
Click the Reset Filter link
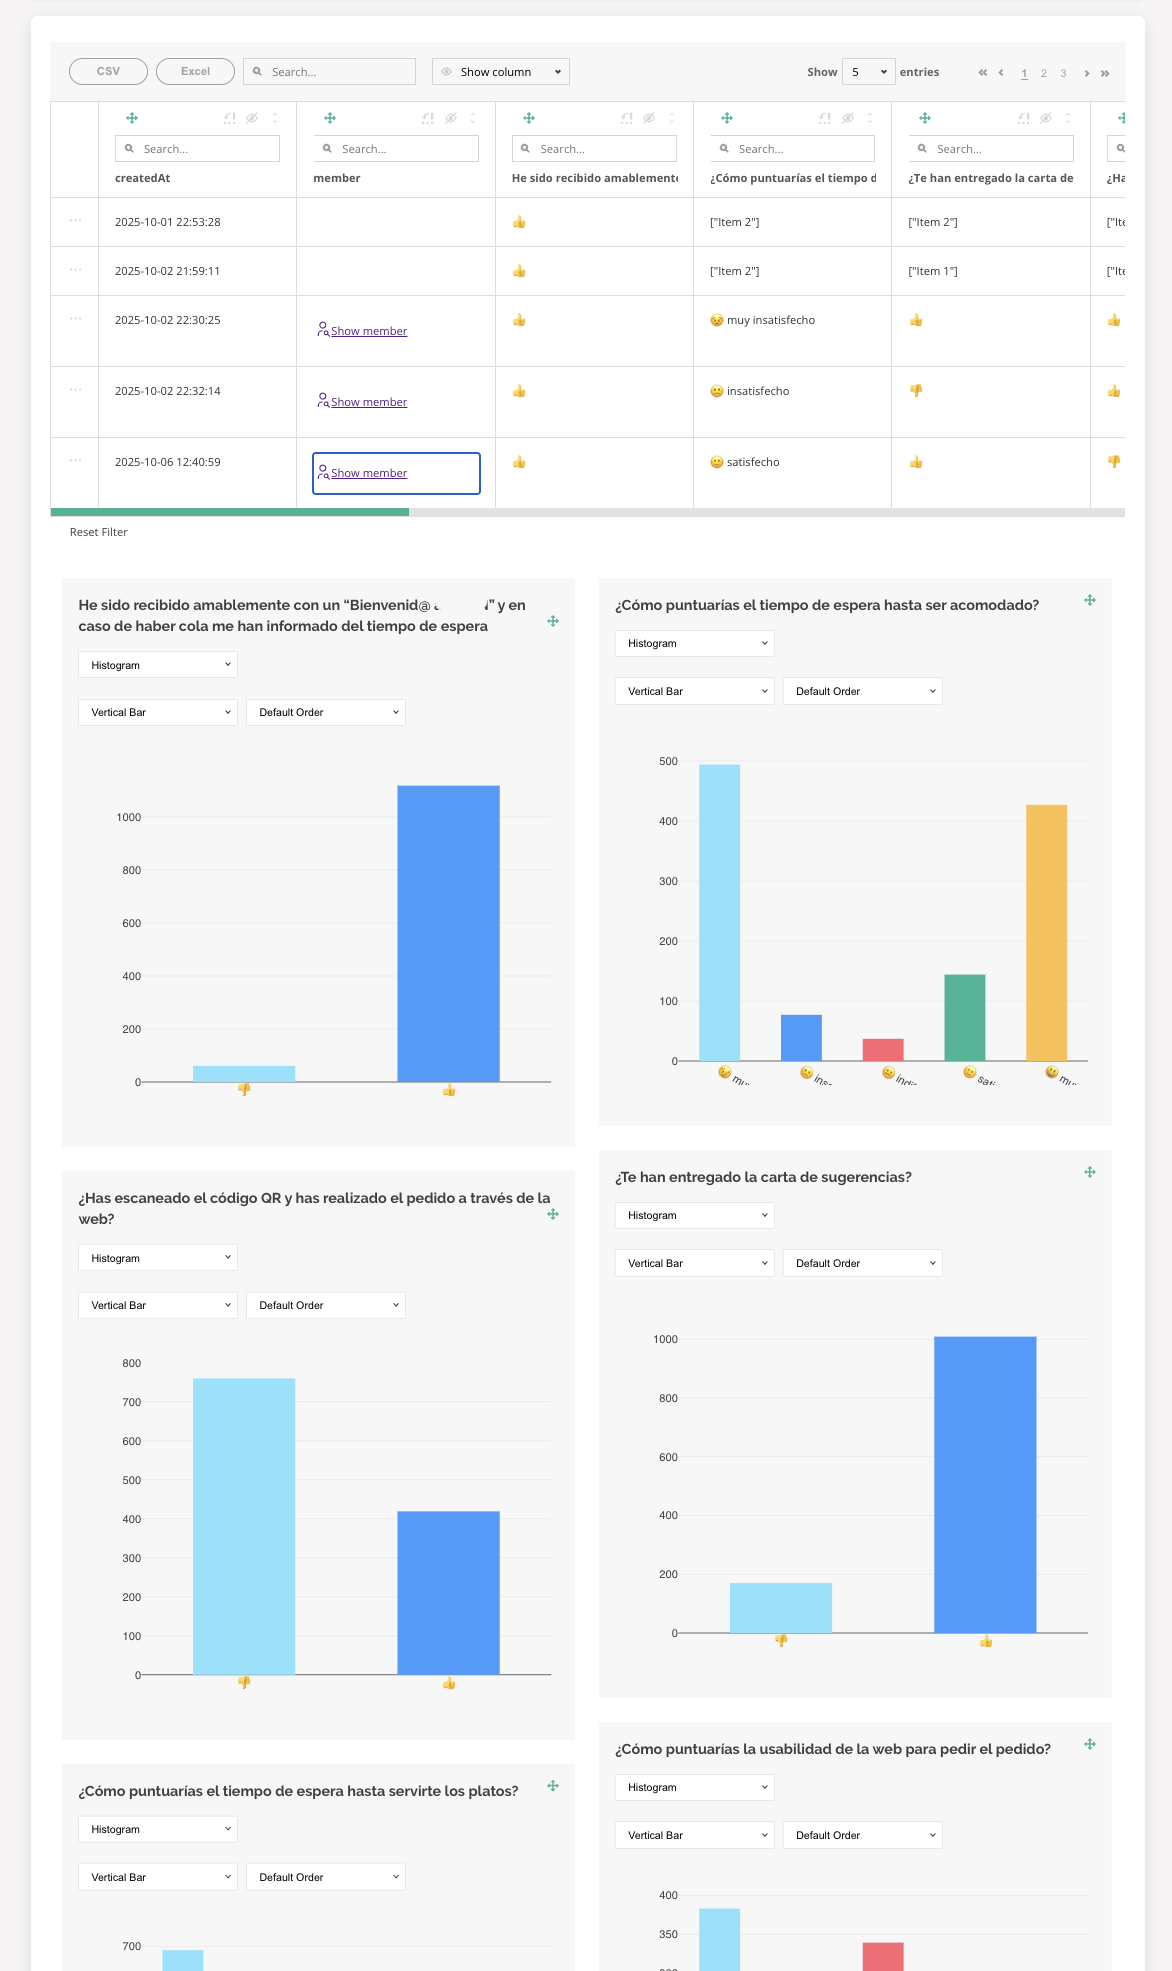[99, 532]
